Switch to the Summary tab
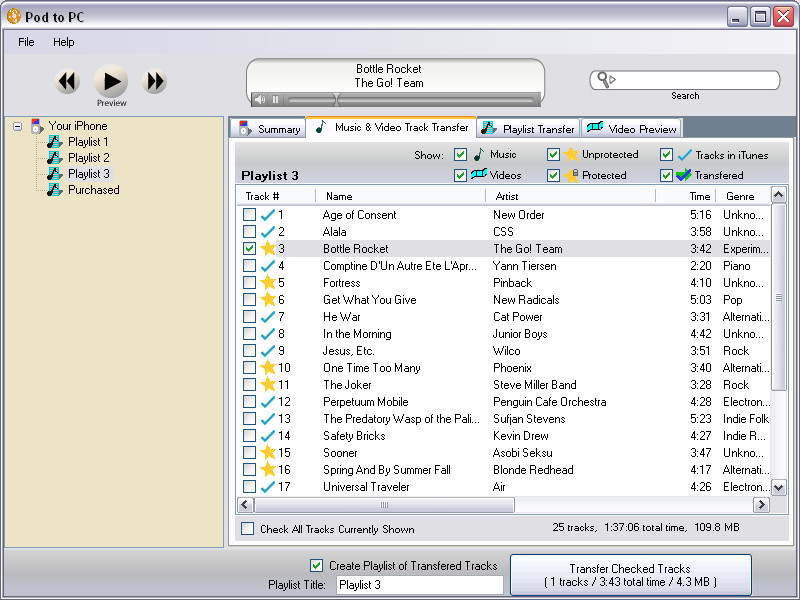This screenshot has height=600, width=800. pos(268,129)
